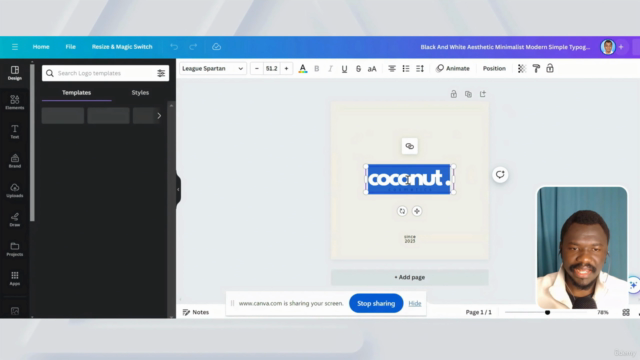This screenshot has height=360, width=640.
Task: Open the Elements sidebar panel
Action: pyautogui.click(x=15, y=102)
